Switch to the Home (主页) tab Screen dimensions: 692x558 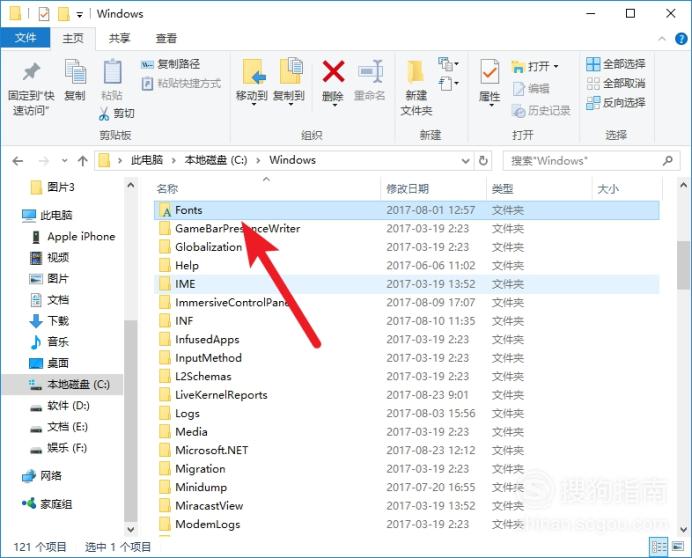pyautogui.click(x=73, y=39)
